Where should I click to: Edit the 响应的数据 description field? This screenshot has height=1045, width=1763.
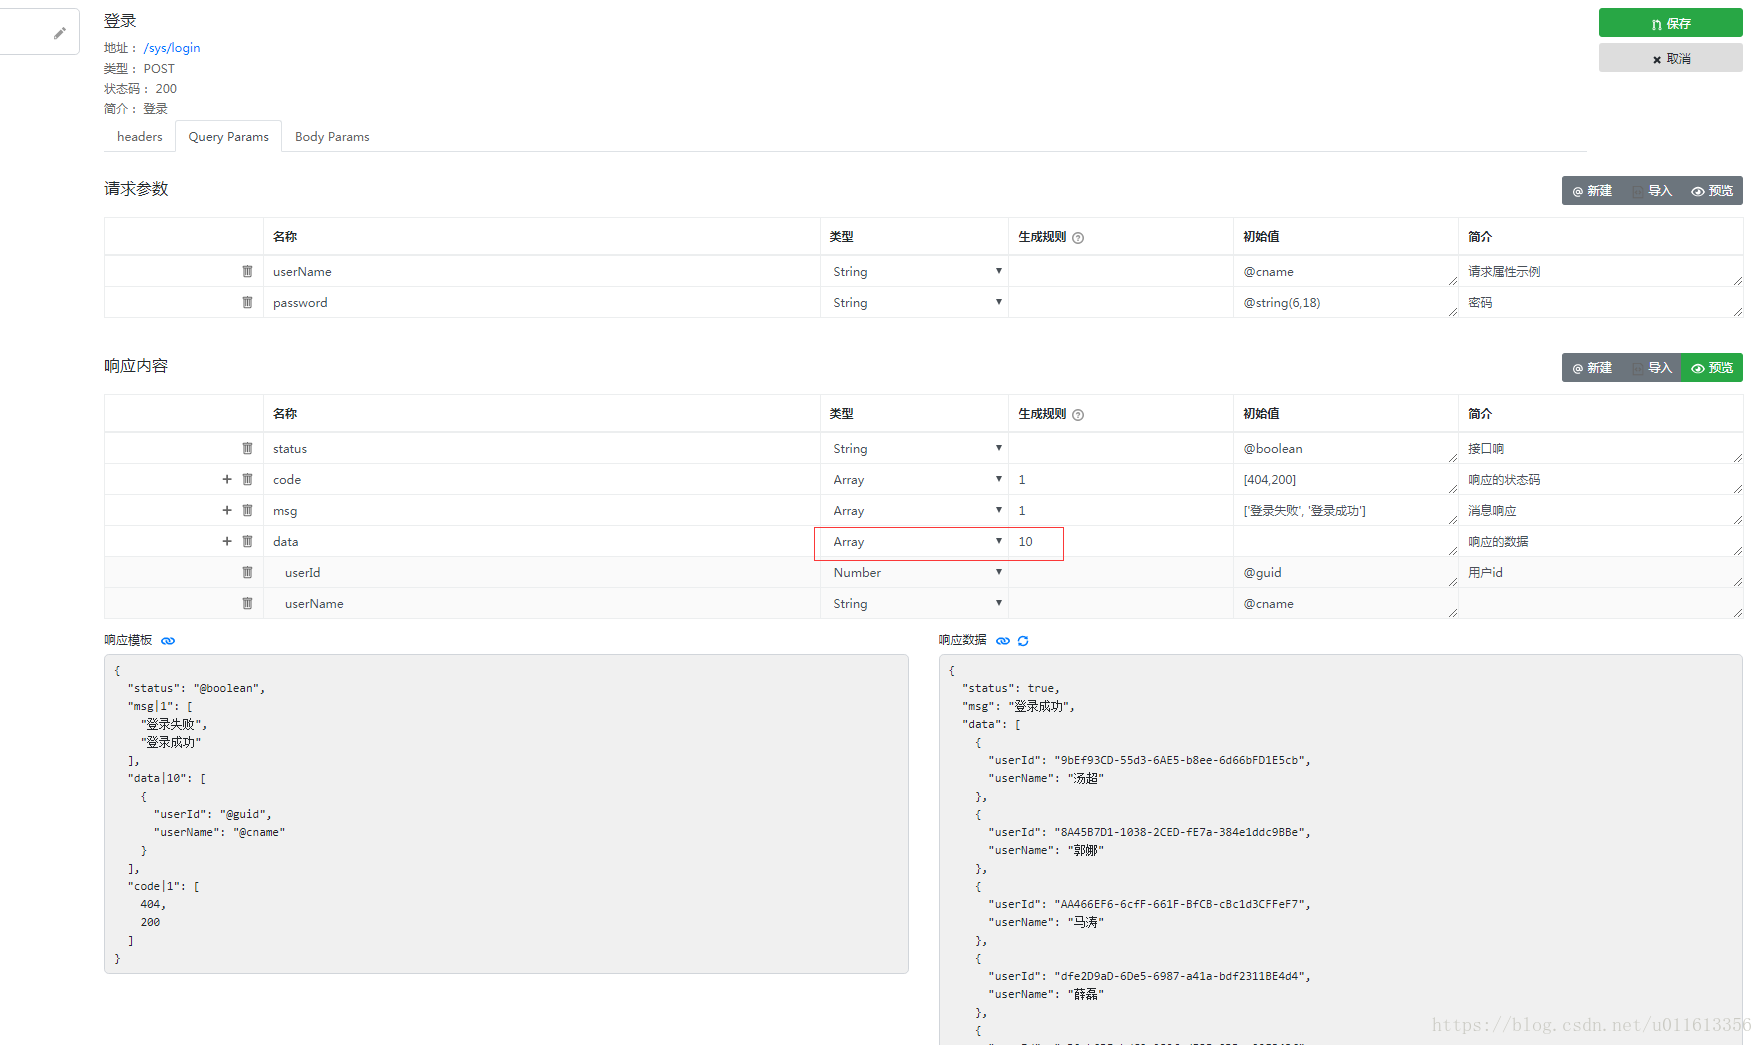pos(1601,542)
